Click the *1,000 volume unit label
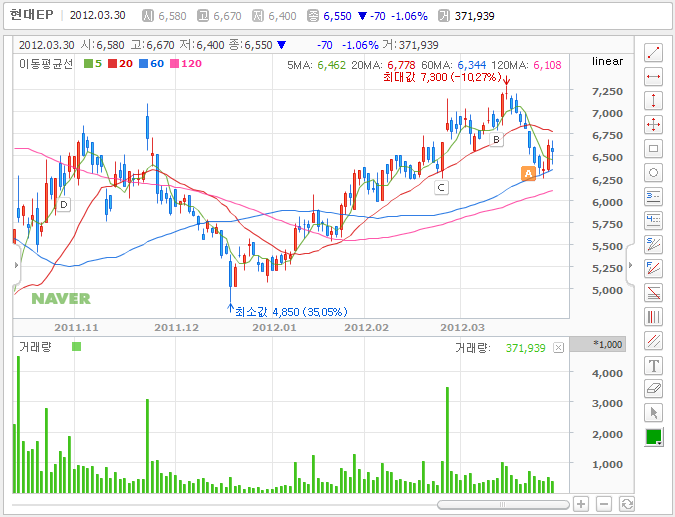Image resolution: width=675 pixels, height=517 pixels. [x=607, y=344]
